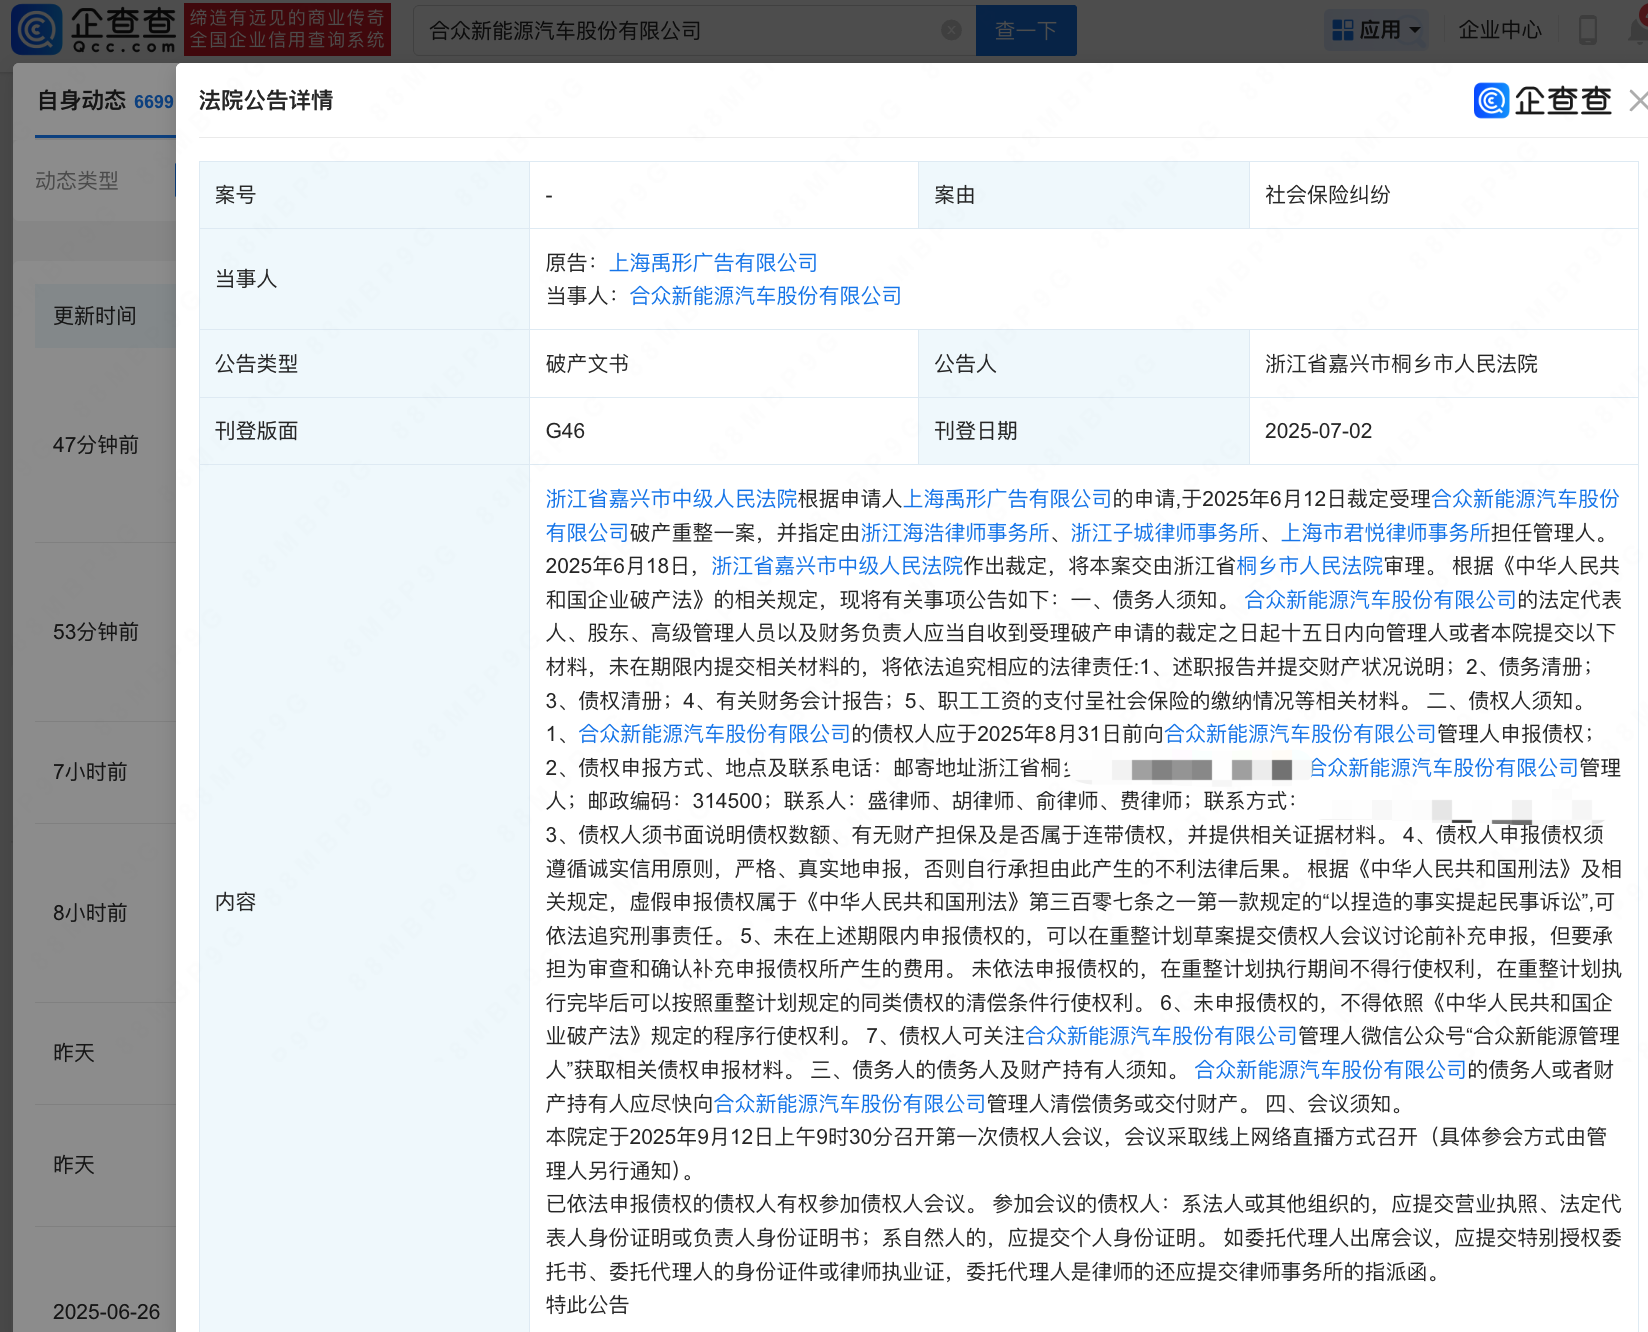Click the 47分钟前 list row

(x=96, y=445)
